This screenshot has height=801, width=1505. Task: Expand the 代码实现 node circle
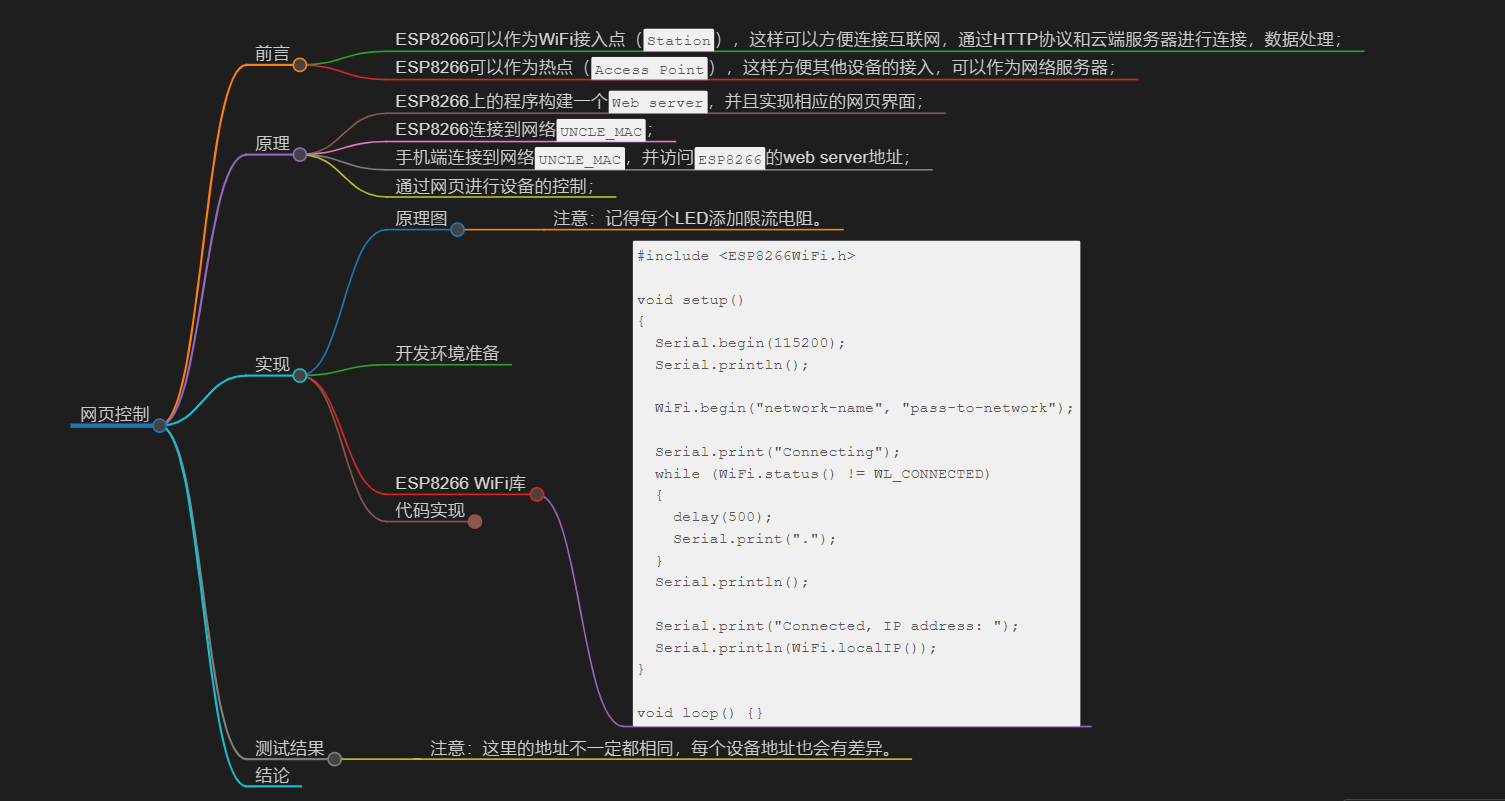475,521
